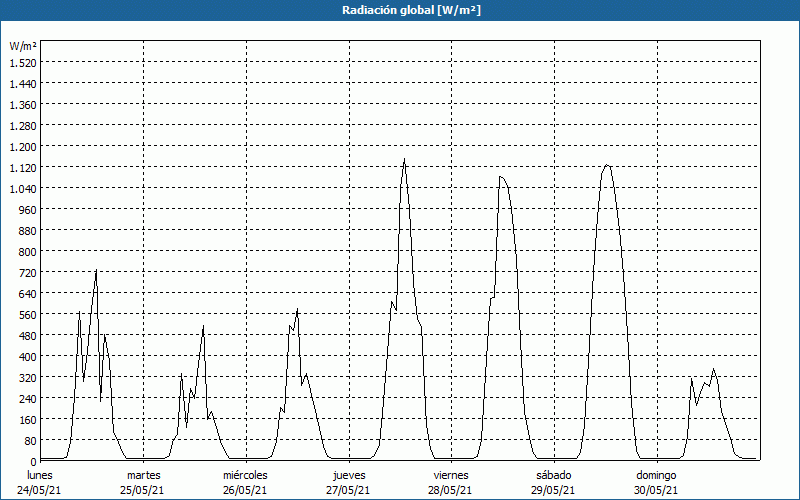Click Monday's radiation peak near 720
Screen dimensions: 800x500
pos(96,270)
